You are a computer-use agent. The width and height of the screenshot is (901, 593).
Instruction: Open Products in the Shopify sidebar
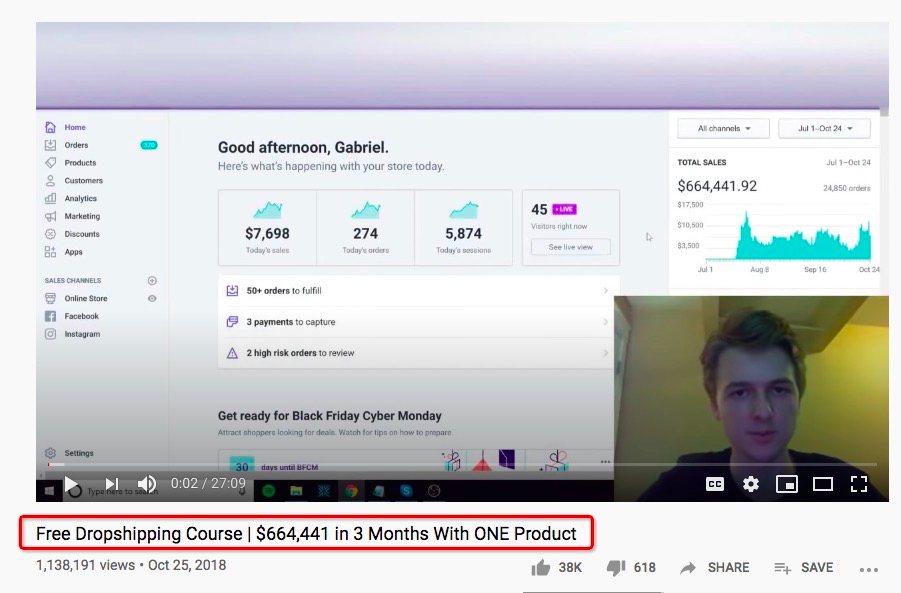tap(80, 163)
